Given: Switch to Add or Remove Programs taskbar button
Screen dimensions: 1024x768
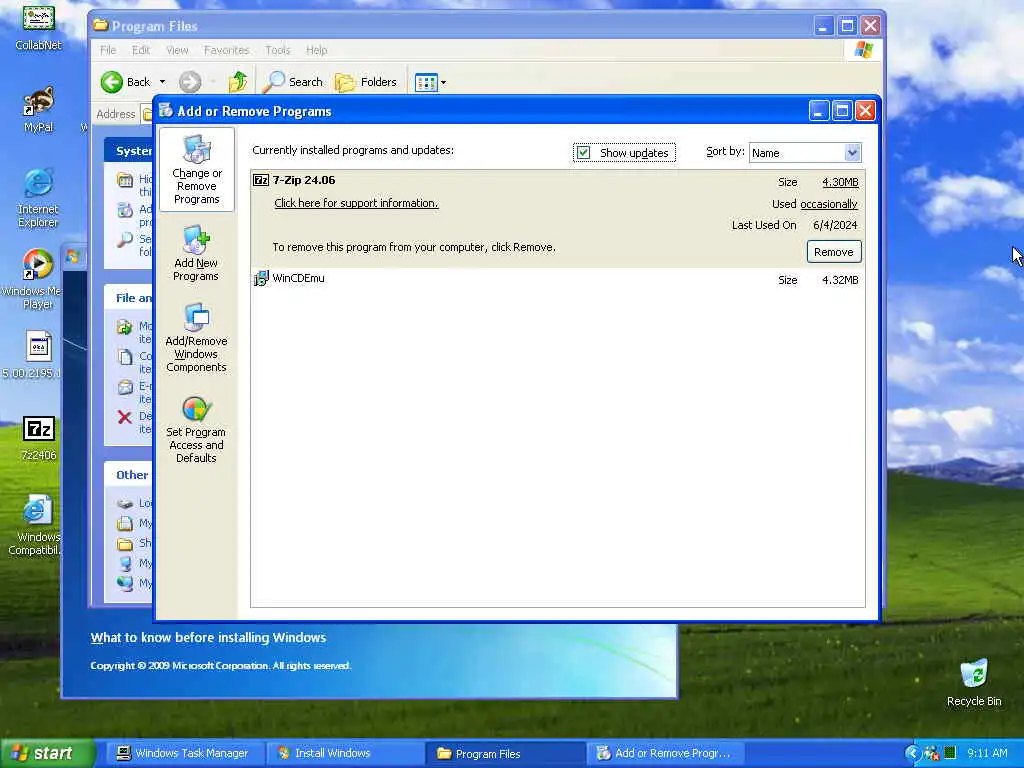Looking at the screenshot, I should tap(664, 754).
